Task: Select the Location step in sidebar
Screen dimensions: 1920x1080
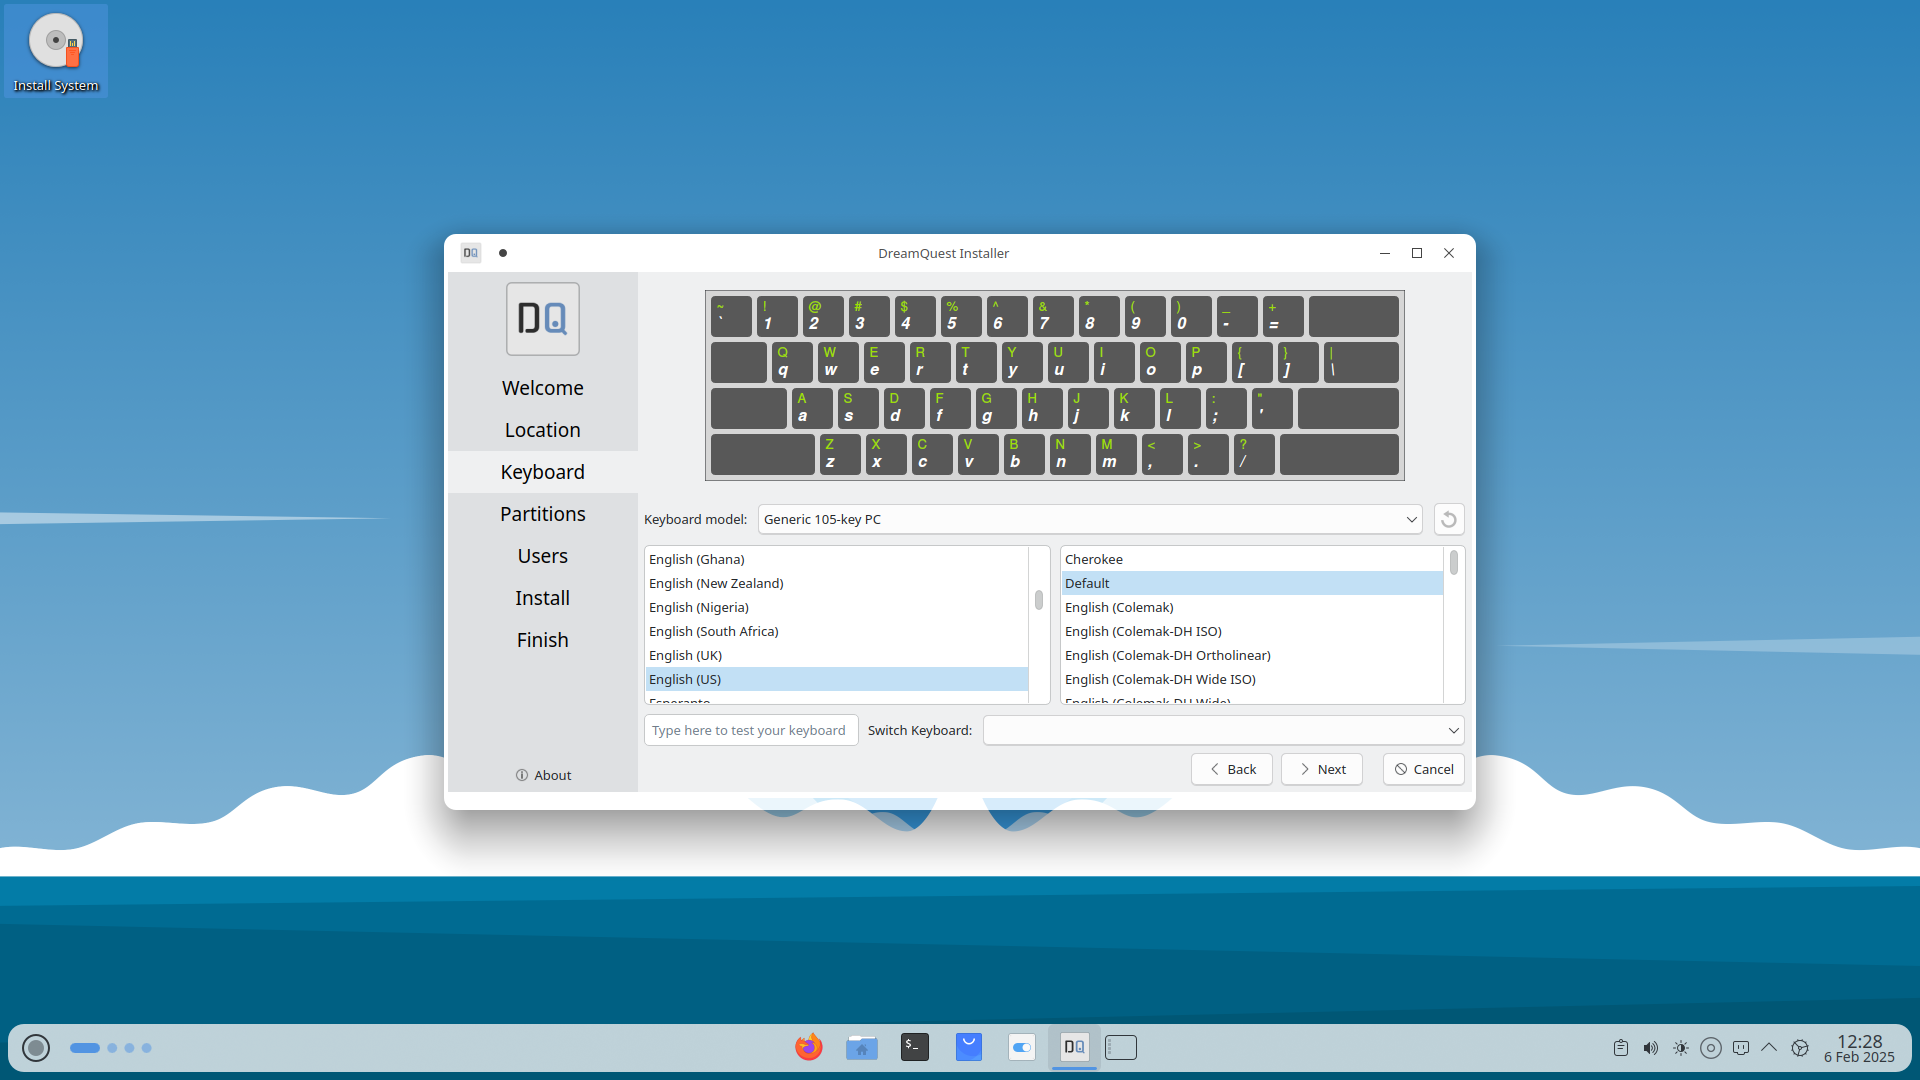Action: 542,430
